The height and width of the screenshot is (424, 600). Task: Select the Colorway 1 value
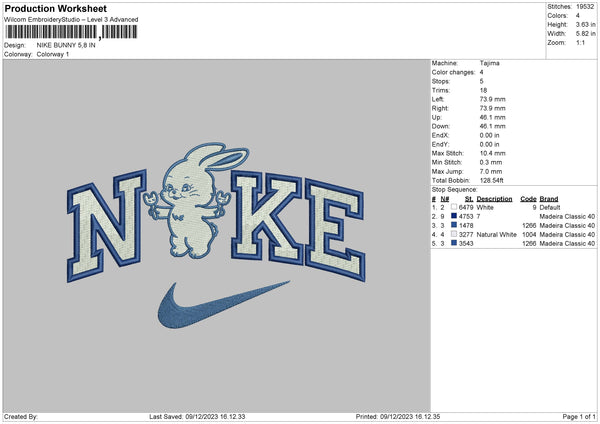(53, 54)
